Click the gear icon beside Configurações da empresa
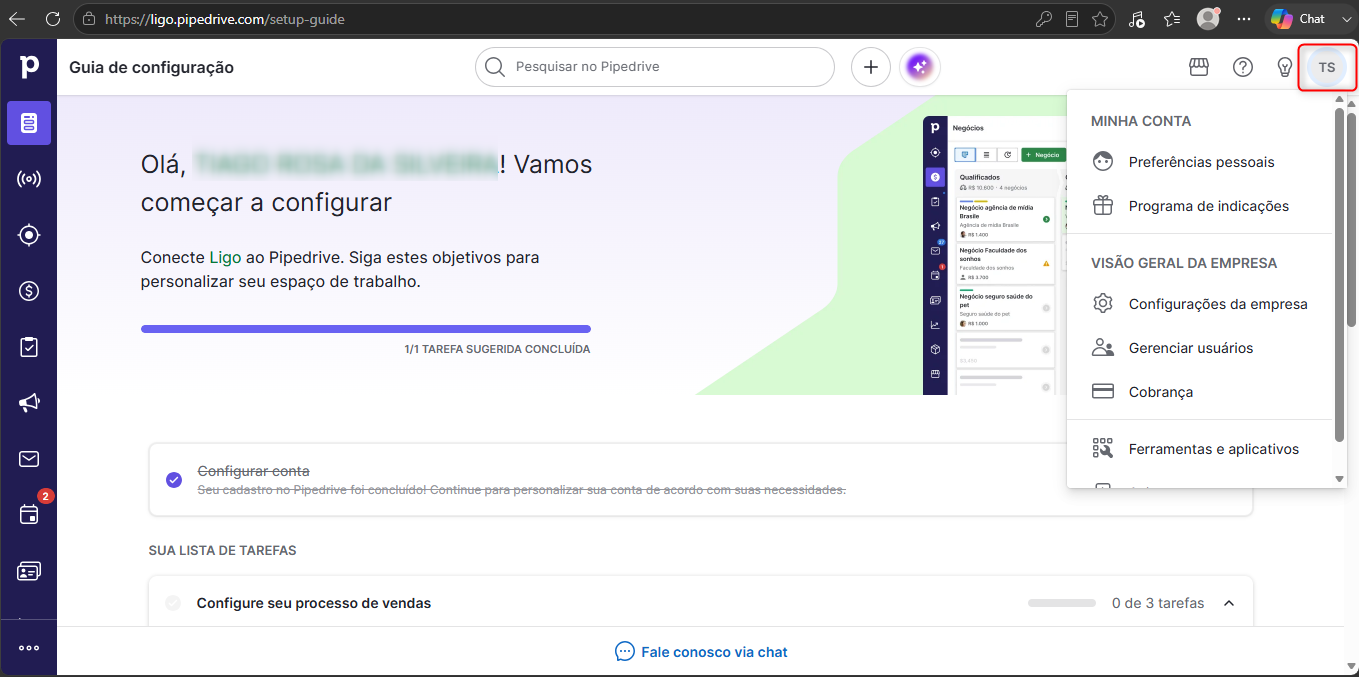Image resolution: width=1359 pixels, height=677 pixels. 1103,304
